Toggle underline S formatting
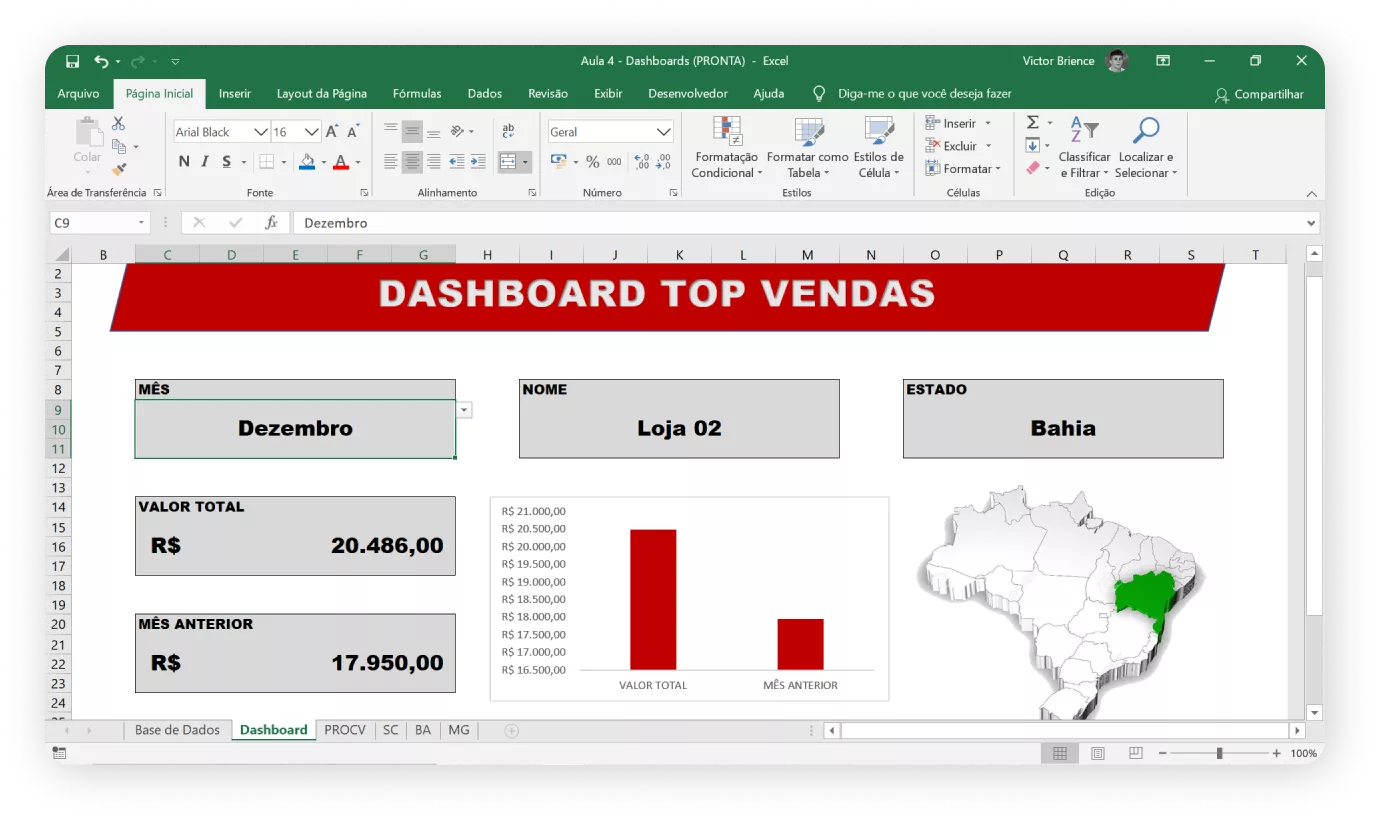Image resolution: width=1380 pixels, height=820 pixels. tap(227, 161)
